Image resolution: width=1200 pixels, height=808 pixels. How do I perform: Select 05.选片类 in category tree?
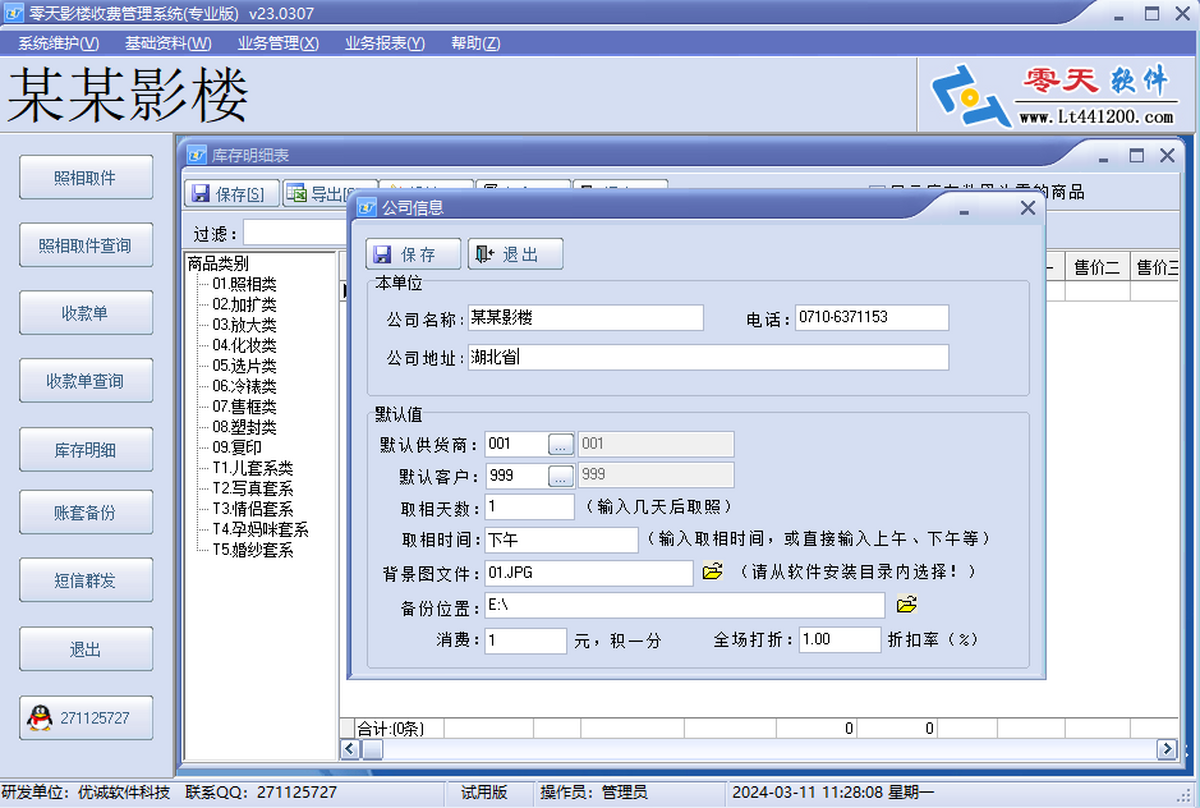244,366
